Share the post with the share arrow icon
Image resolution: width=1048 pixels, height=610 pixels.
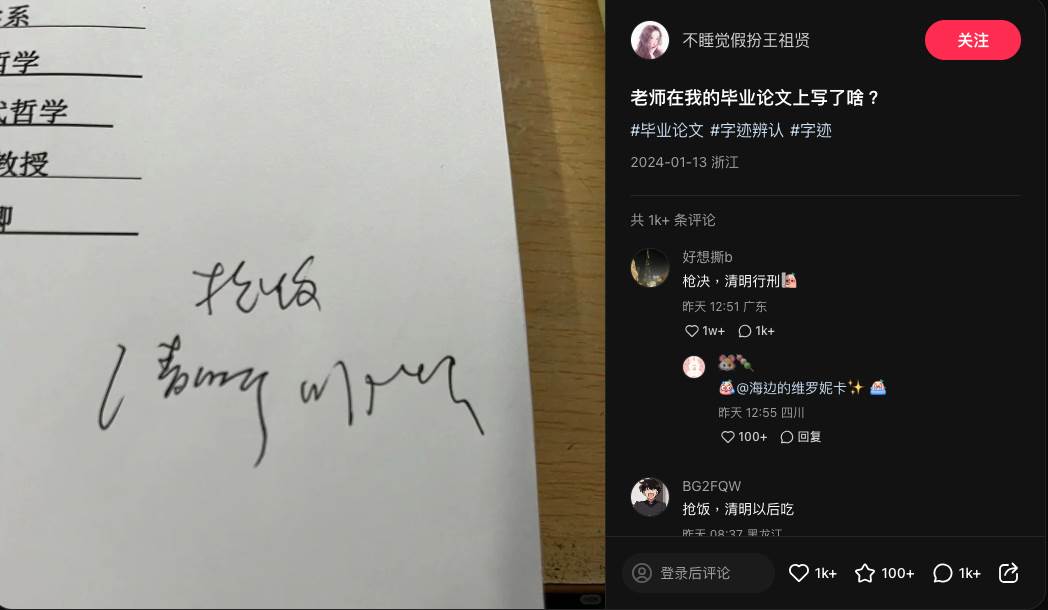click(1008, 573)
